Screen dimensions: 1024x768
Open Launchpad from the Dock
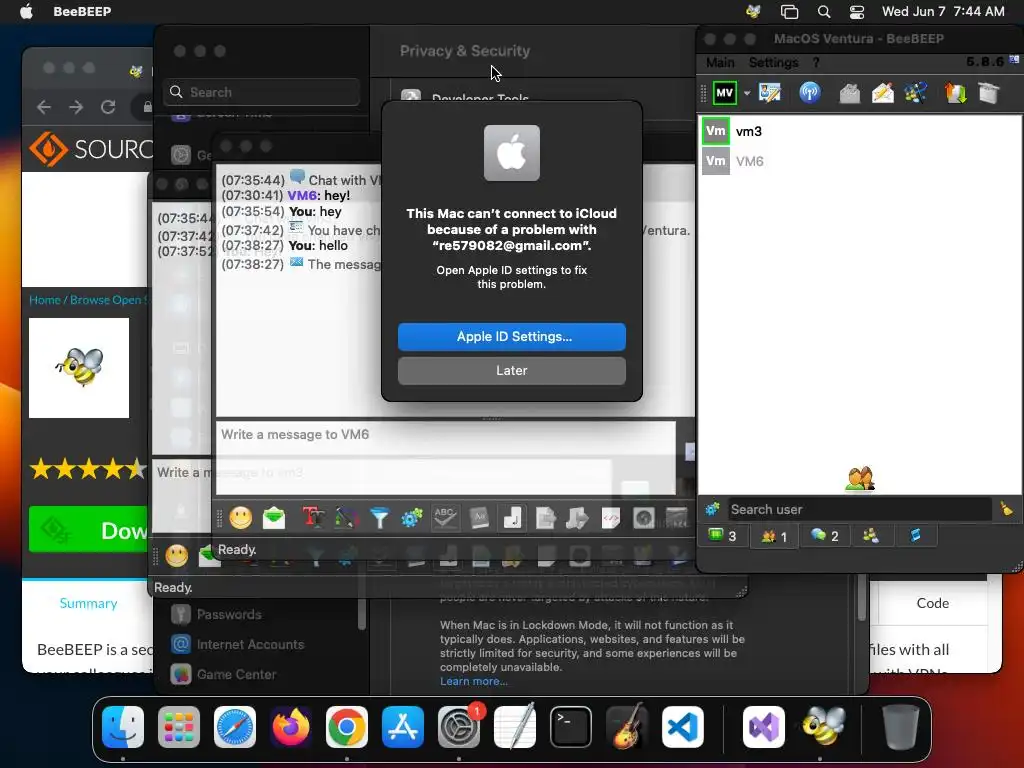pyautogui.click(x=179, y=727)
